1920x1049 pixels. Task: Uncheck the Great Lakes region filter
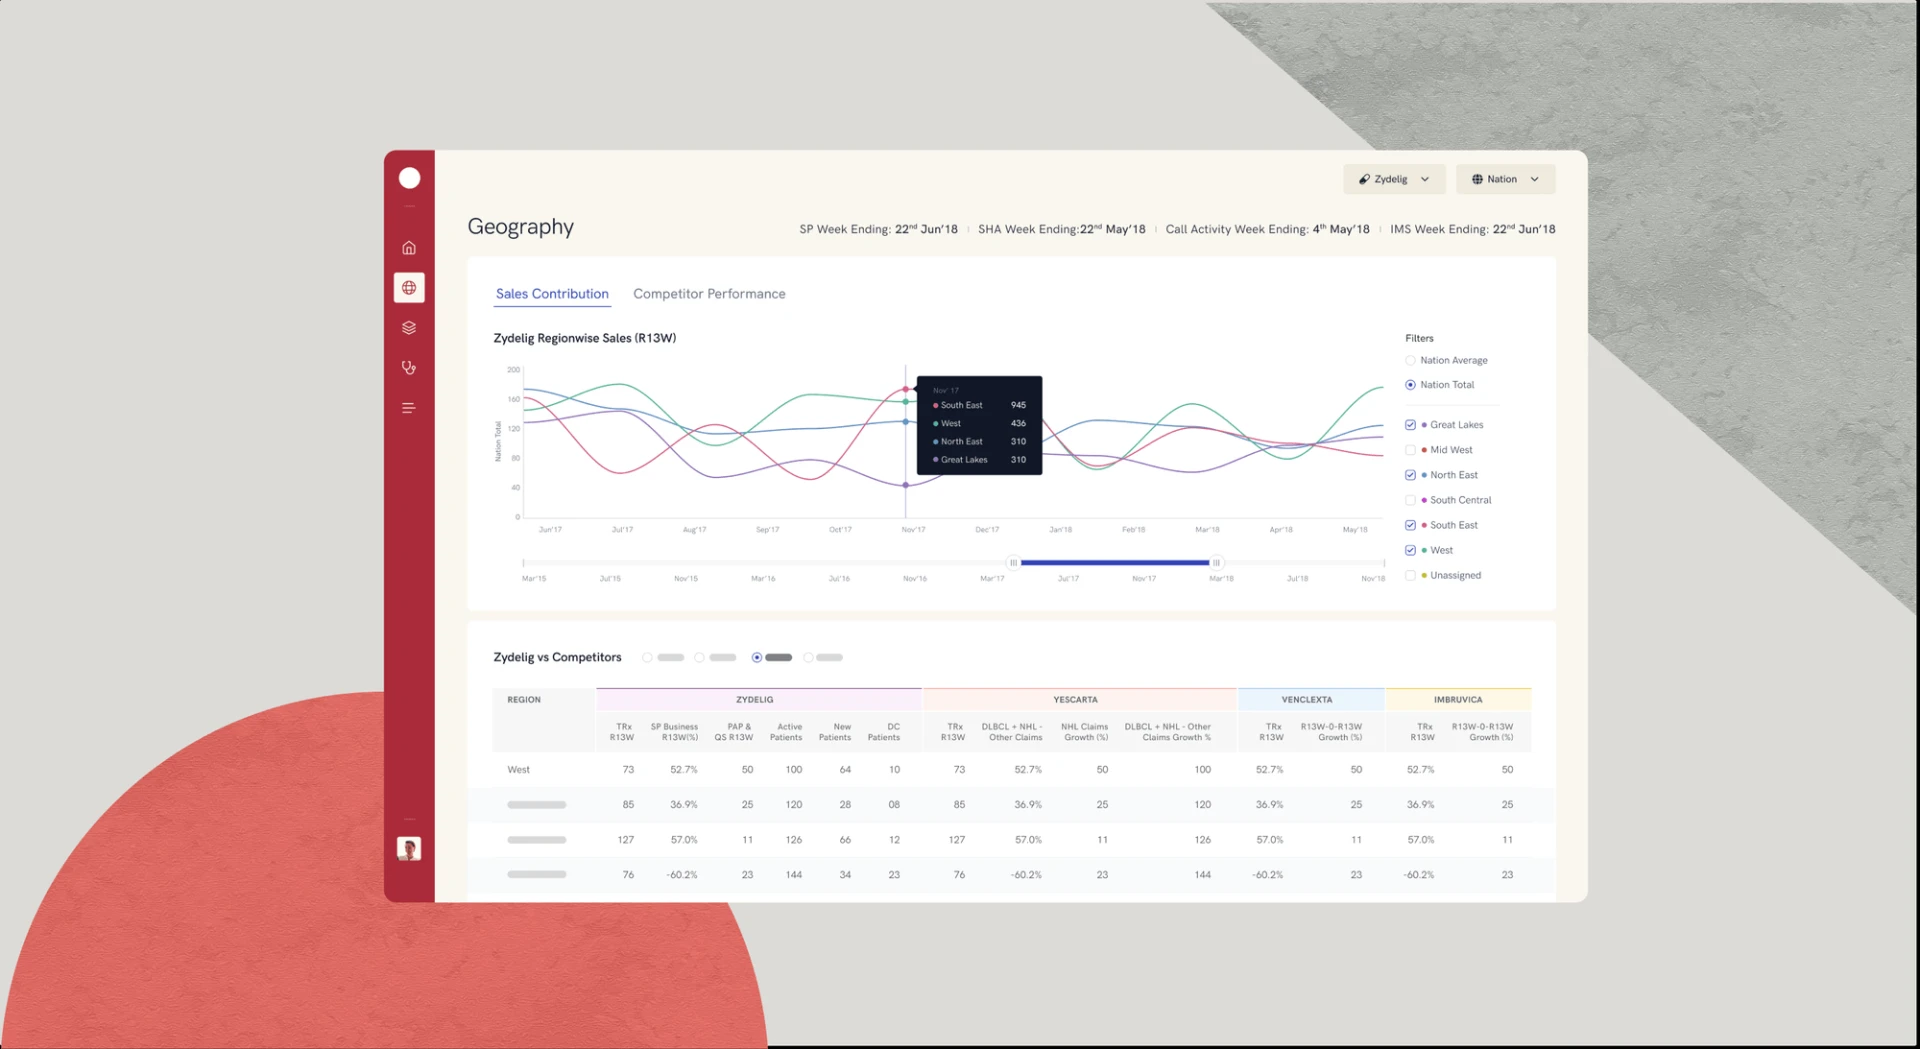(1410, 425)
